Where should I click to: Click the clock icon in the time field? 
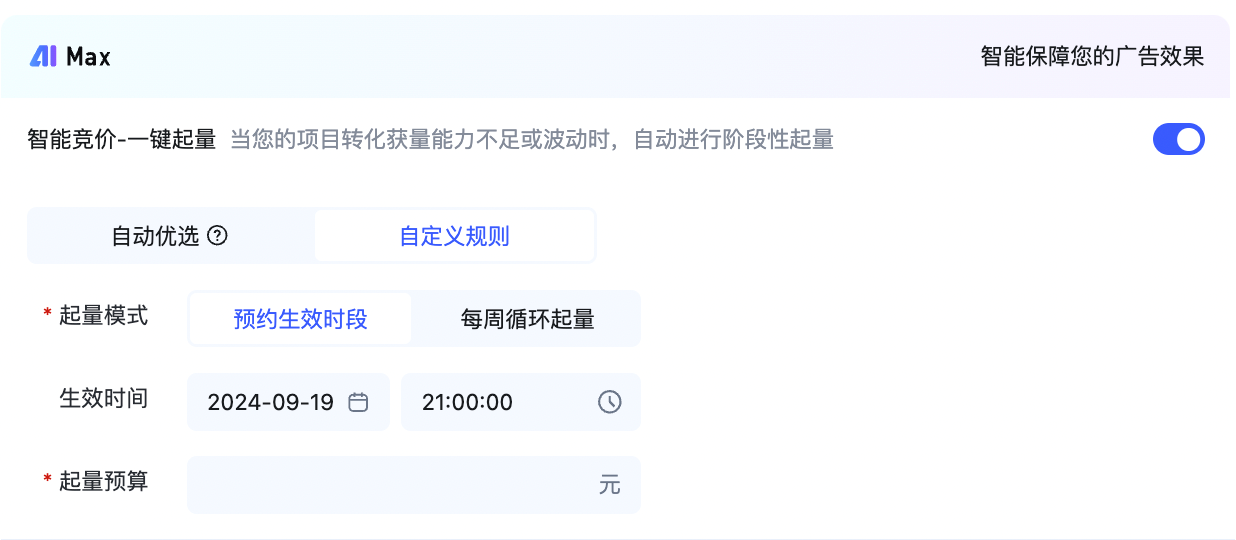pyautogui.click(x=609, y=402)
